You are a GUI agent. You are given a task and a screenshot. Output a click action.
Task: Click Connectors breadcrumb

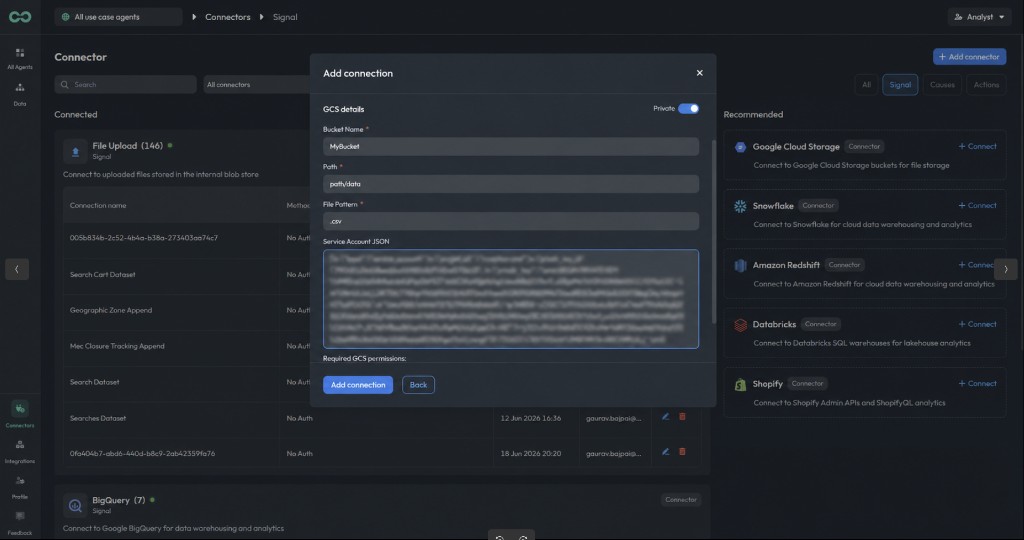pyautogui.click(x=227, y=17)
